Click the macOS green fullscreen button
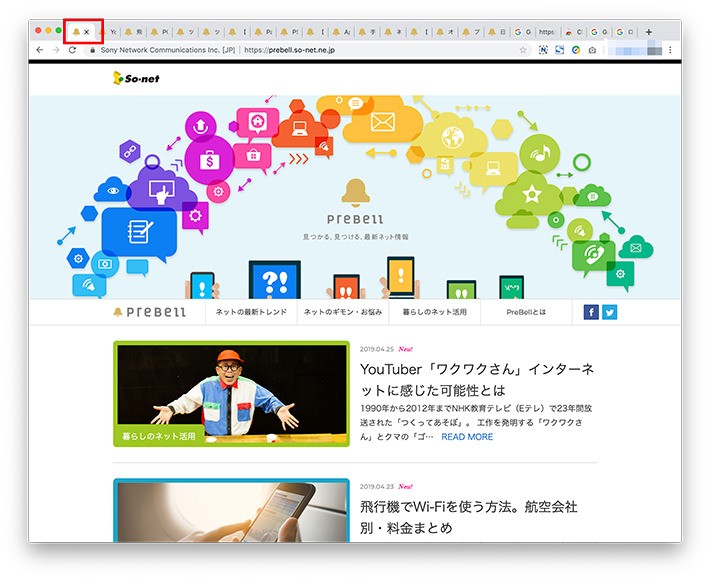710x580 pixels. point(58,30)
